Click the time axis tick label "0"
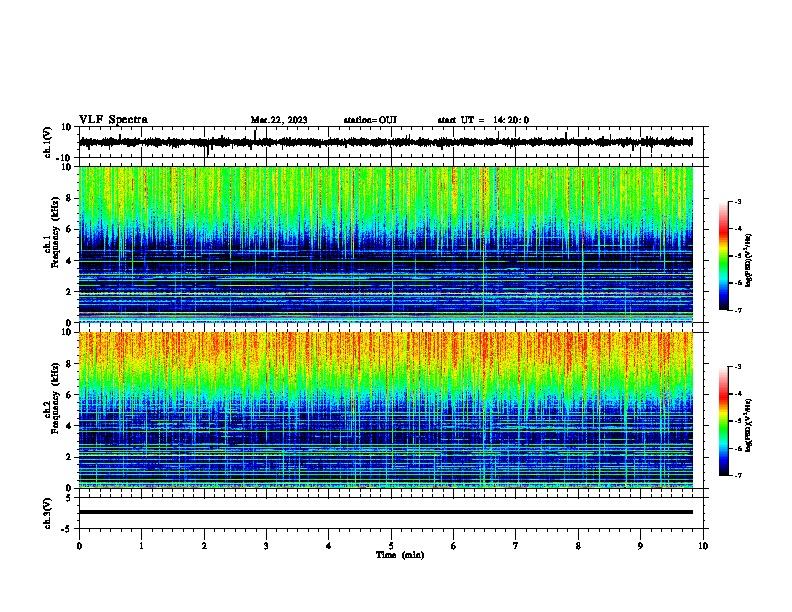This screenshot has width=792, height=612. click(x=79, y=546)
